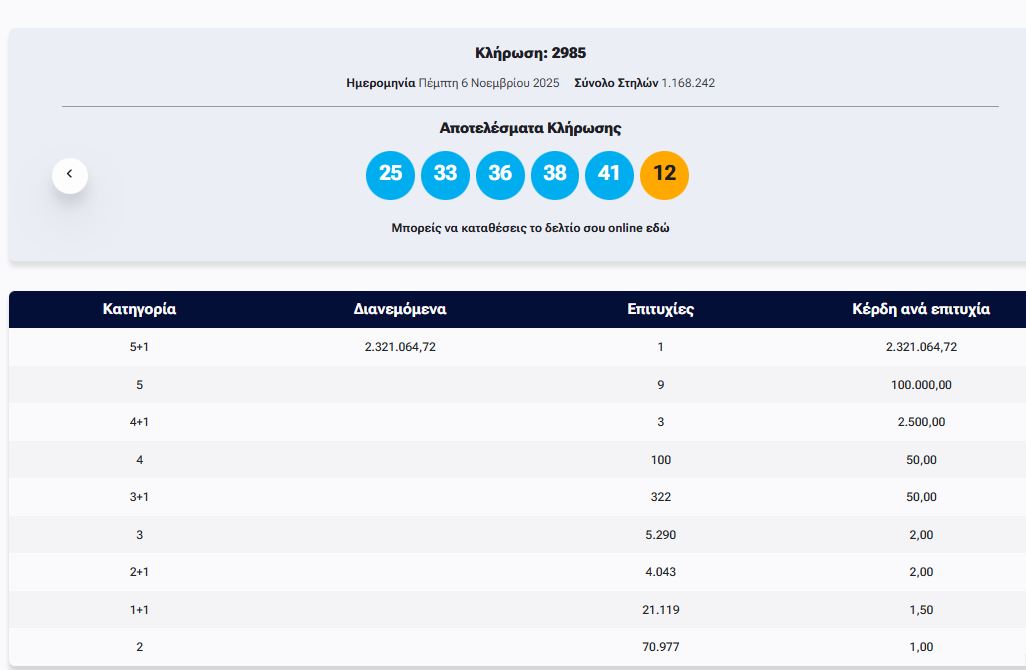The height and width of the screenshot is (670, 1026).
Task: Pick the blue ball number 41
Action: [x=609, y=174]
